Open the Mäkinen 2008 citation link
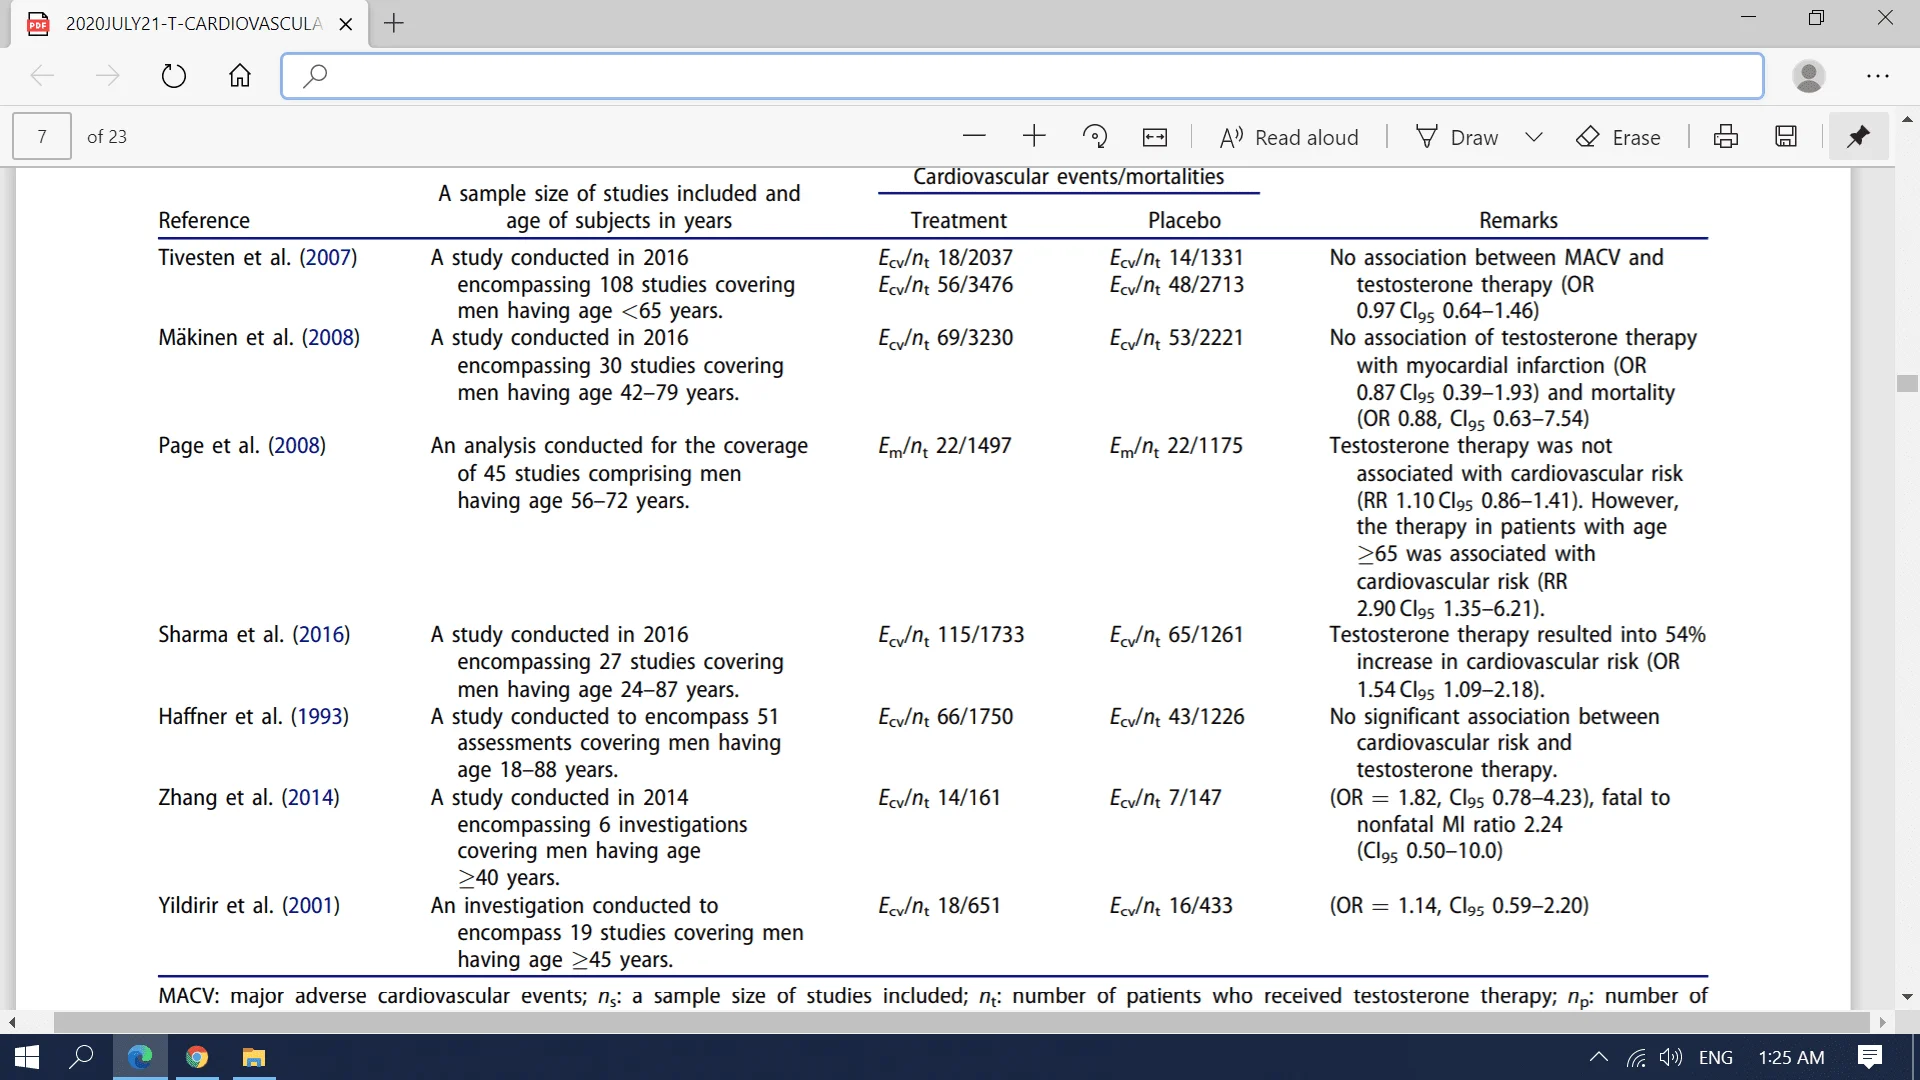 click(331, 338)
